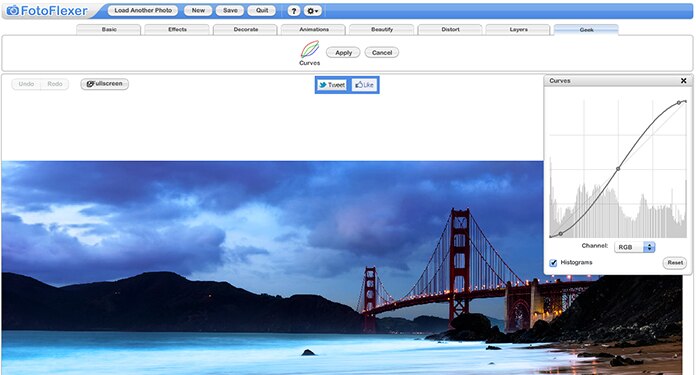Select the bottom-left curve control point
Viewport: 696px width, 375px height.
coord(561,233)
